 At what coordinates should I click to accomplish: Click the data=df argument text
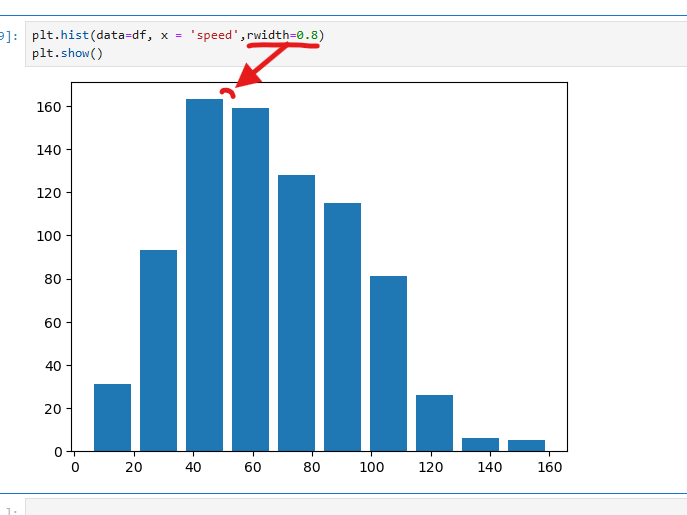click(121, 35)
